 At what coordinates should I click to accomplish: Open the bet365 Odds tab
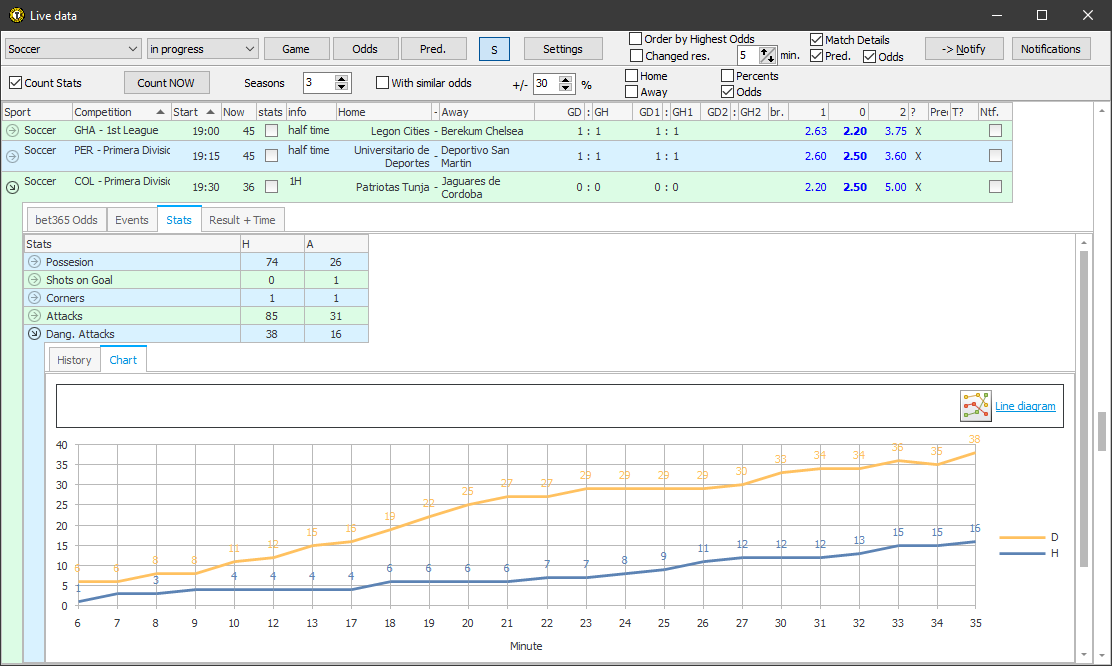coord(65,219)
